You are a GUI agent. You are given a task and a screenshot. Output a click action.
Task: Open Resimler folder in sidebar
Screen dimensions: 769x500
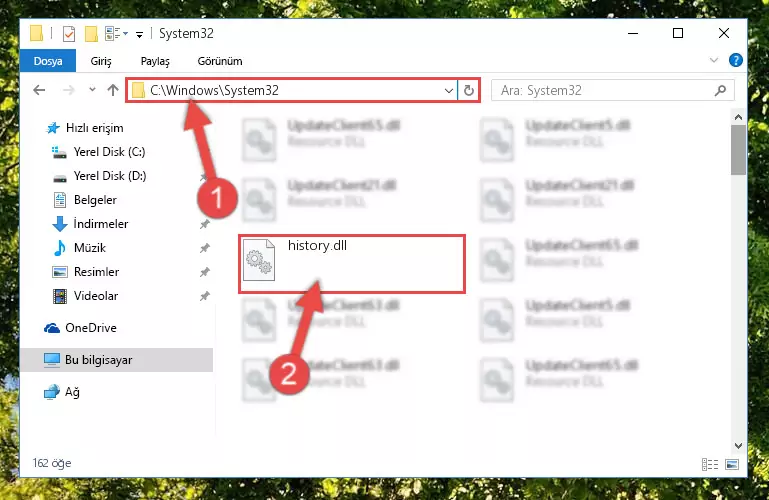click(x=85, y=272)
